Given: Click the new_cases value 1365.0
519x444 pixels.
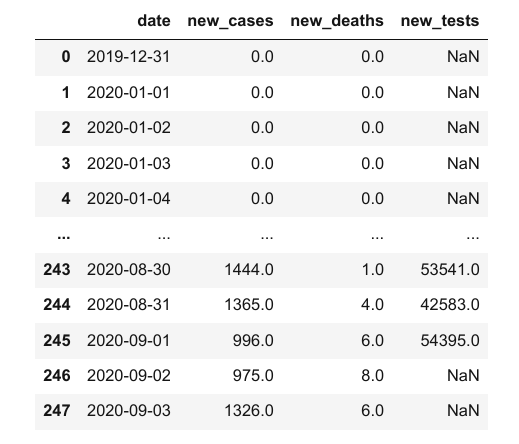Looking at the screenshot, I should (x=249, y=305).
